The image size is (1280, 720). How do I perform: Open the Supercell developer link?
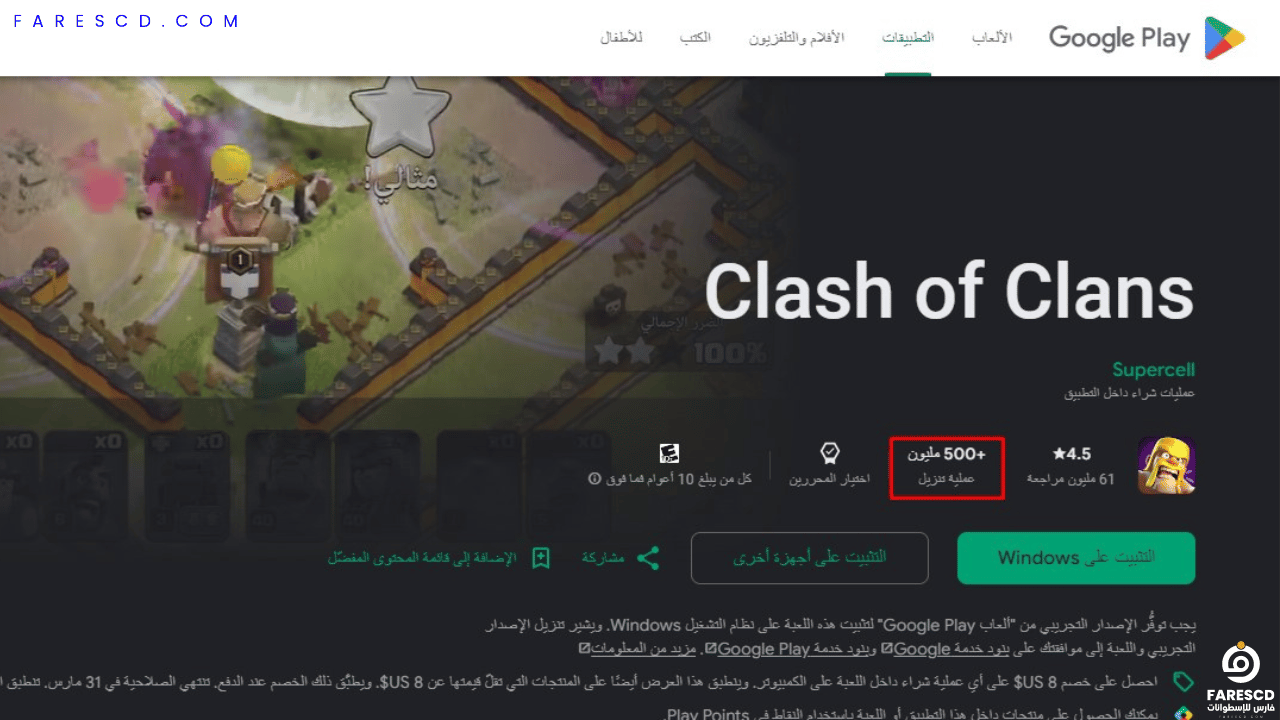click(x=1153, y=370)
